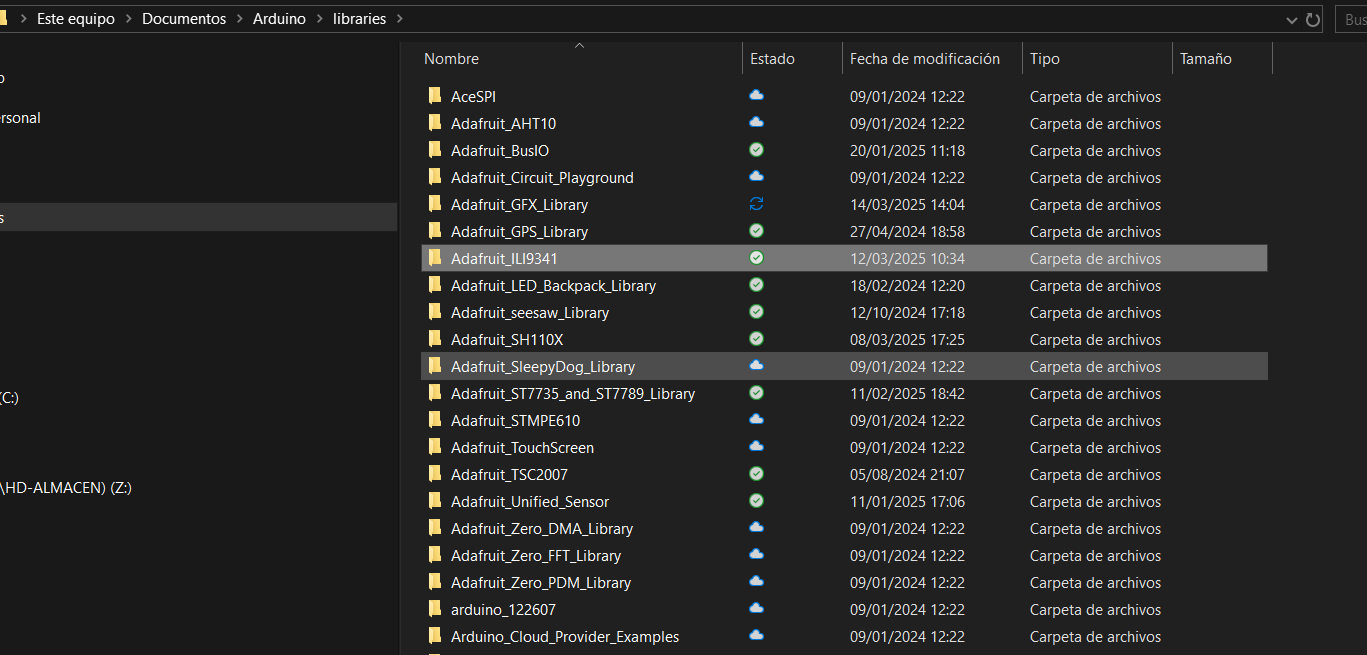Image resolution: width=1367 pixels, height=655 pixels.
Task: Navigate to Documentos in the address bar
Action: point(184,19)
